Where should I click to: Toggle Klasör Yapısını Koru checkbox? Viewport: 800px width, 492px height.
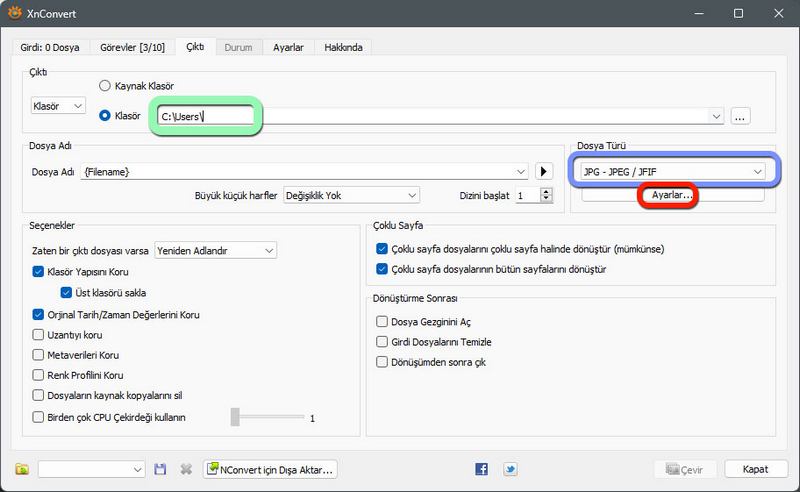(38, 272)
